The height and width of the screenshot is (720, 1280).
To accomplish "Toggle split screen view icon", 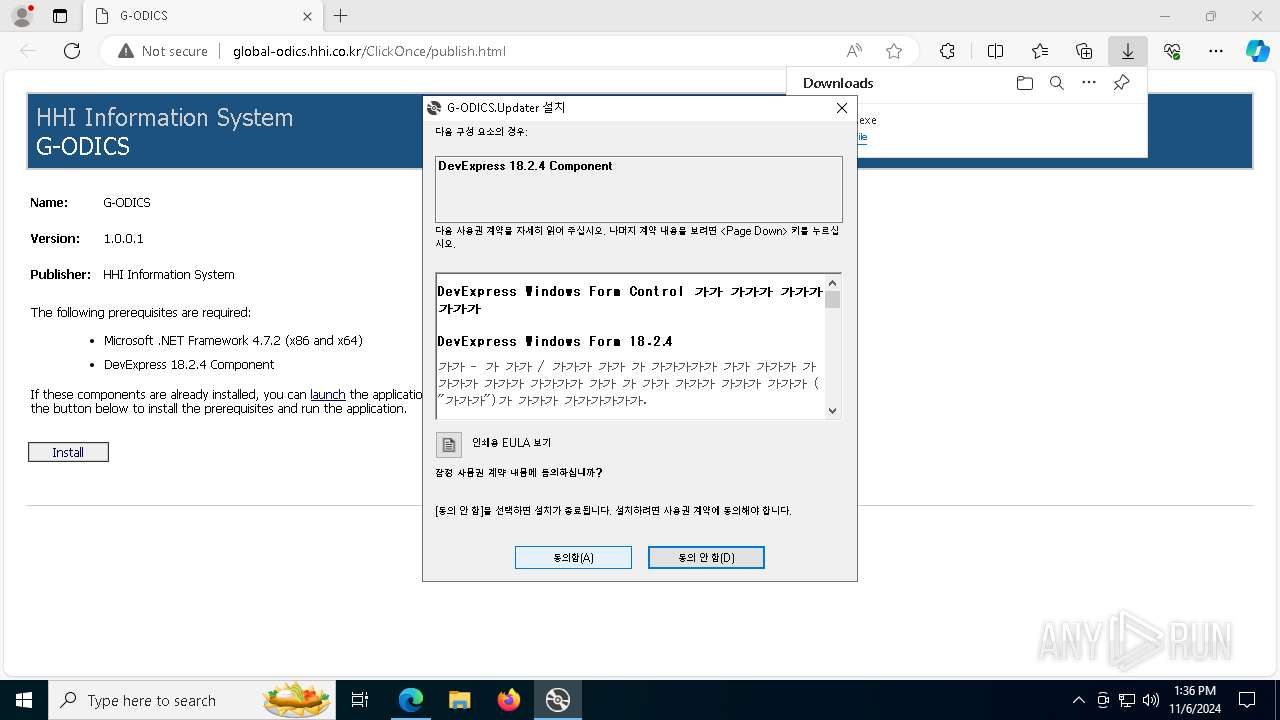I will pyautogui.click(x=995, y=51).
